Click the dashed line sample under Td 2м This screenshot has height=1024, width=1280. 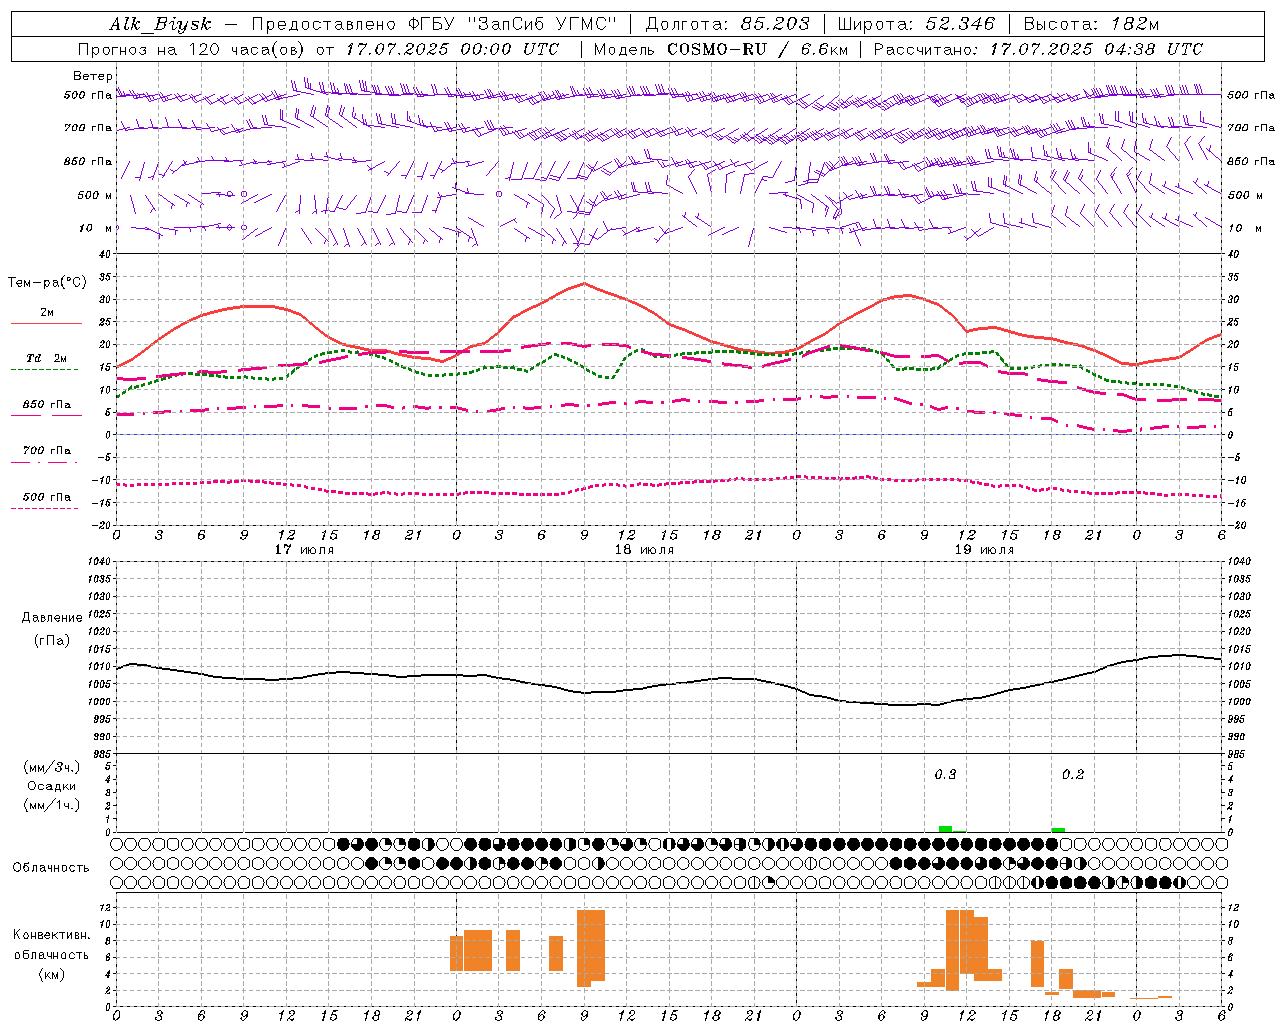click(x=44, y=370)
